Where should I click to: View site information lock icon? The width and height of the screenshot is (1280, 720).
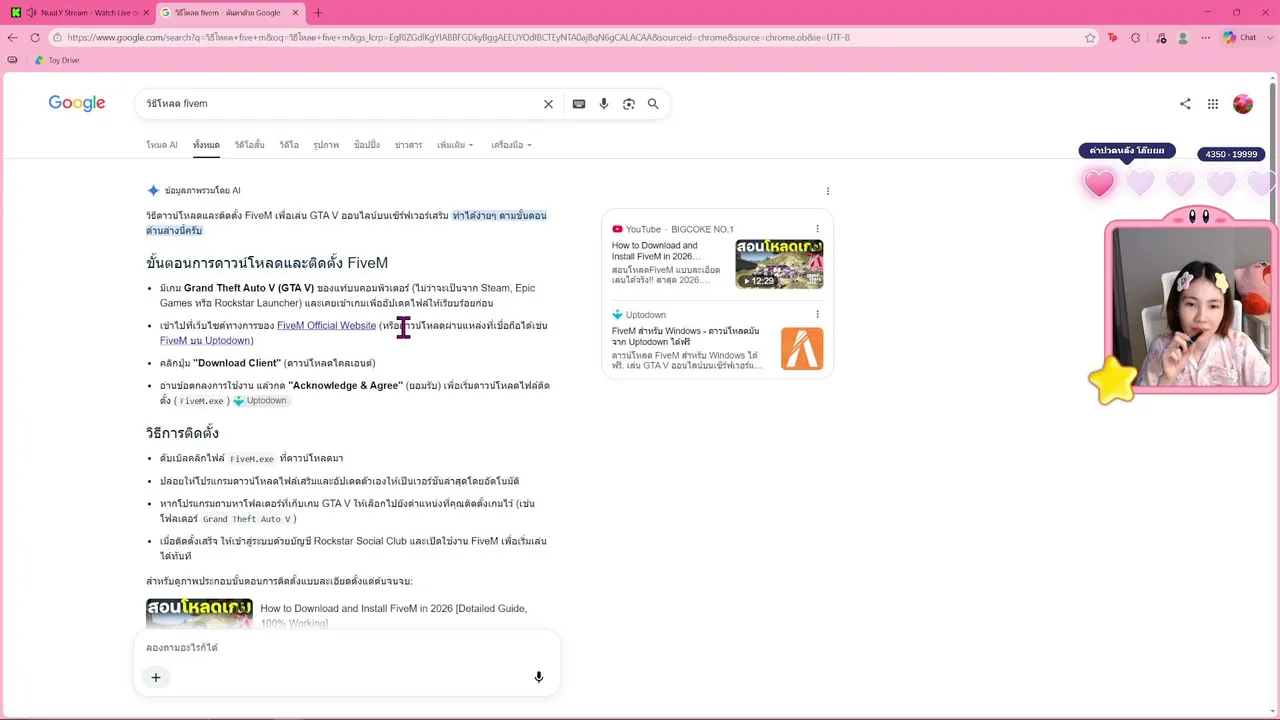tap(59, 38)
